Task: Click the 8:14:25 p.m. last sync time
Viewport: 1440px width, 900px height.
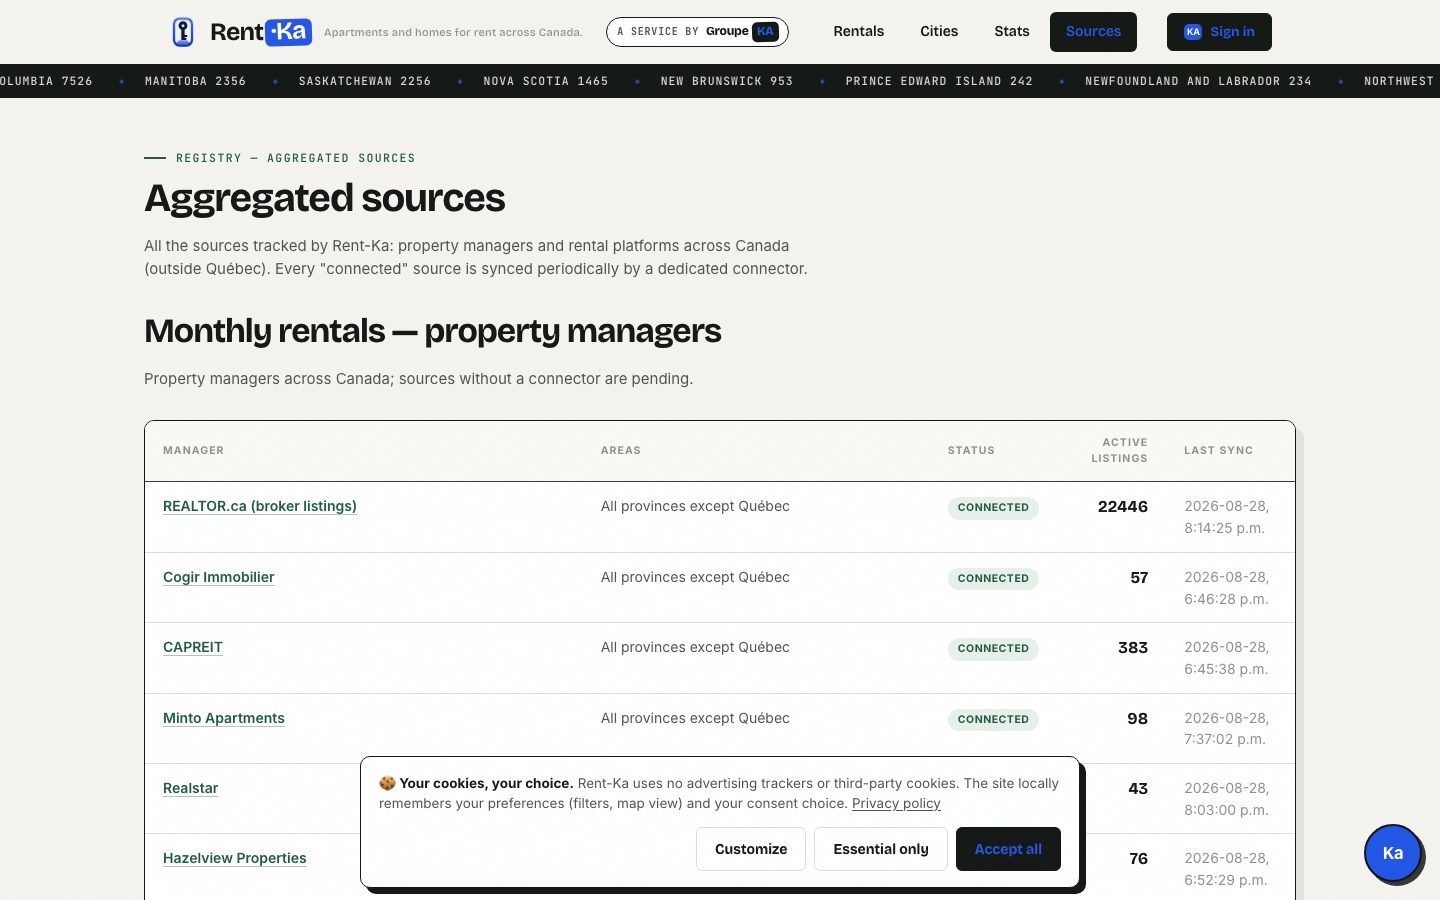Action: pyautogui.click(x=1225, y=528)
